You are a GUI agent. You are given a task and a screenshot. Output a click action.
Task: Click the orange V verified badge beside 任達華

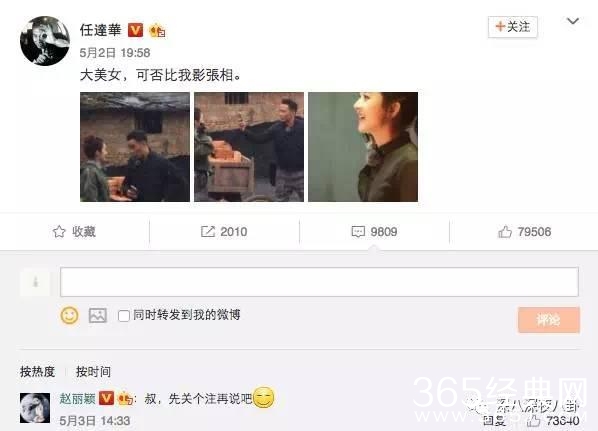(x=135, y=30)
